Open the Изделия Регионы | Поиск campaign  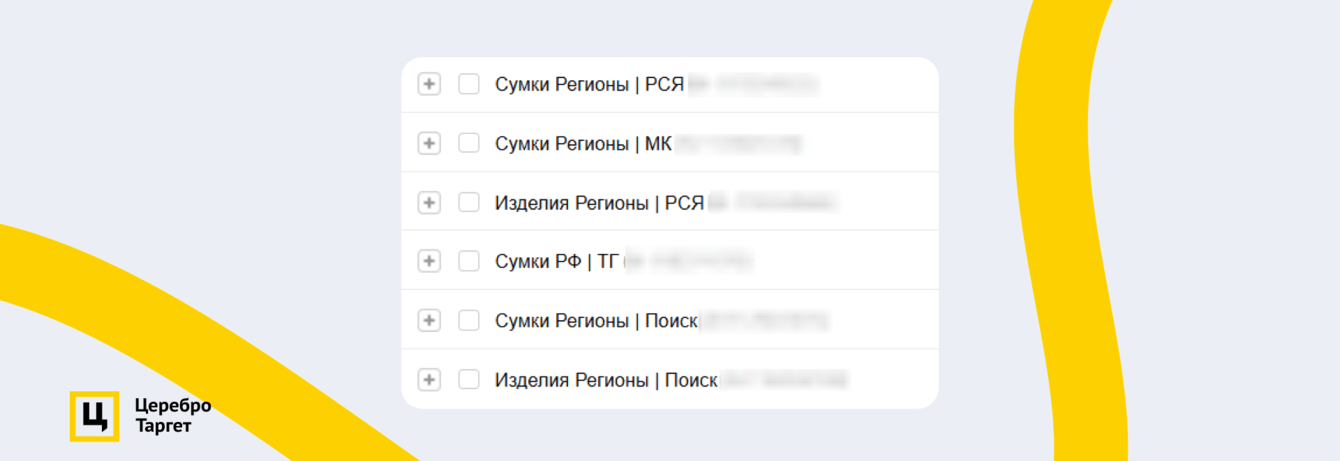click(x=606, y=381)
